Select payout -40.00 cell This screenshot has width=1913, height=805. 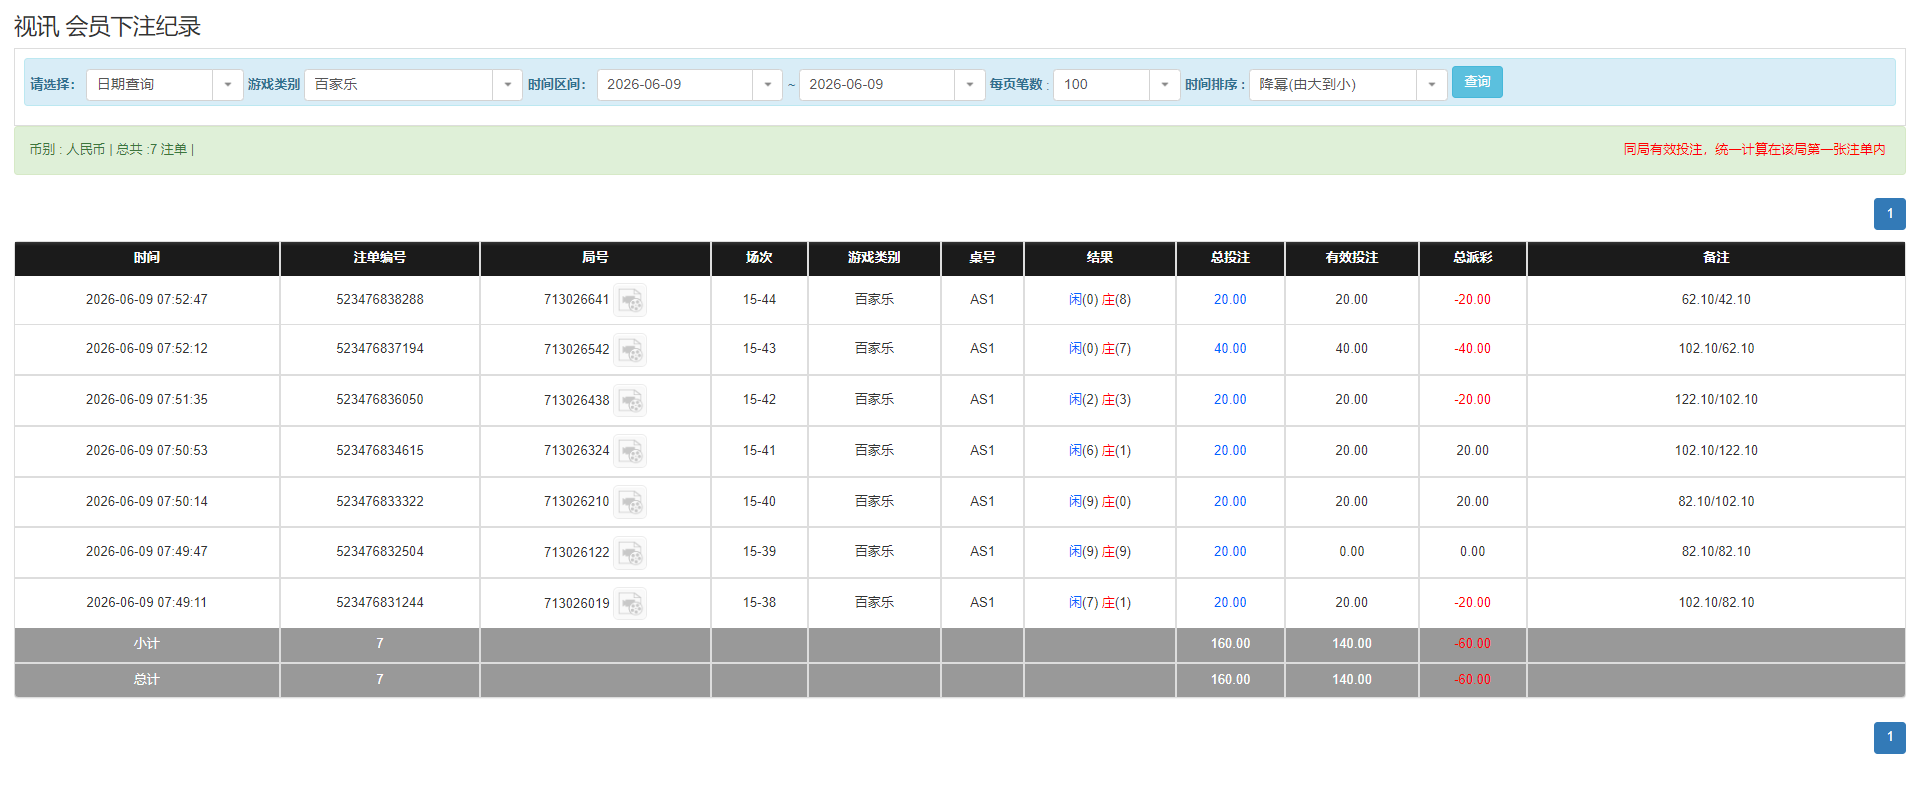(x=1473, y=349)
